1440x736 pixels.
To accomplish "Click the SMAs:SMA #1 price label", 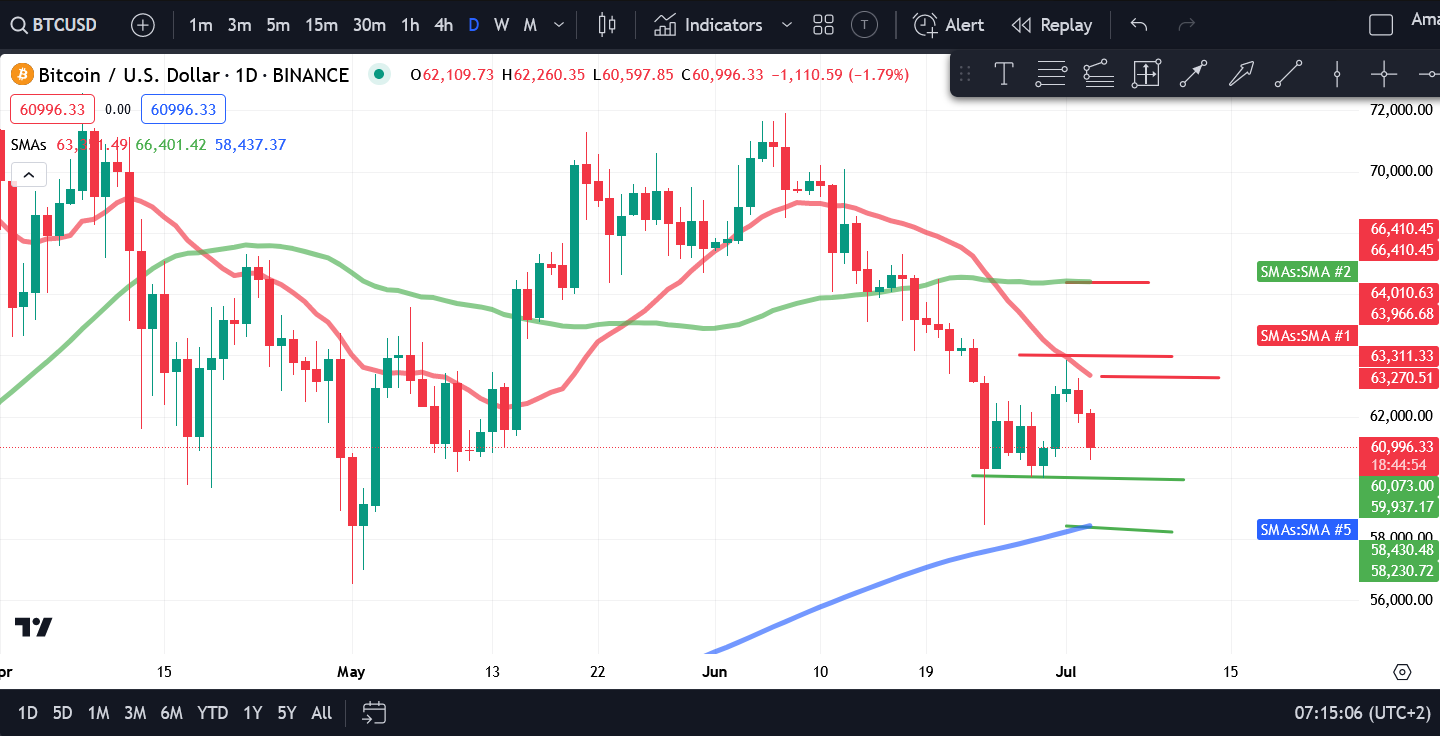I will [1305, 336].
